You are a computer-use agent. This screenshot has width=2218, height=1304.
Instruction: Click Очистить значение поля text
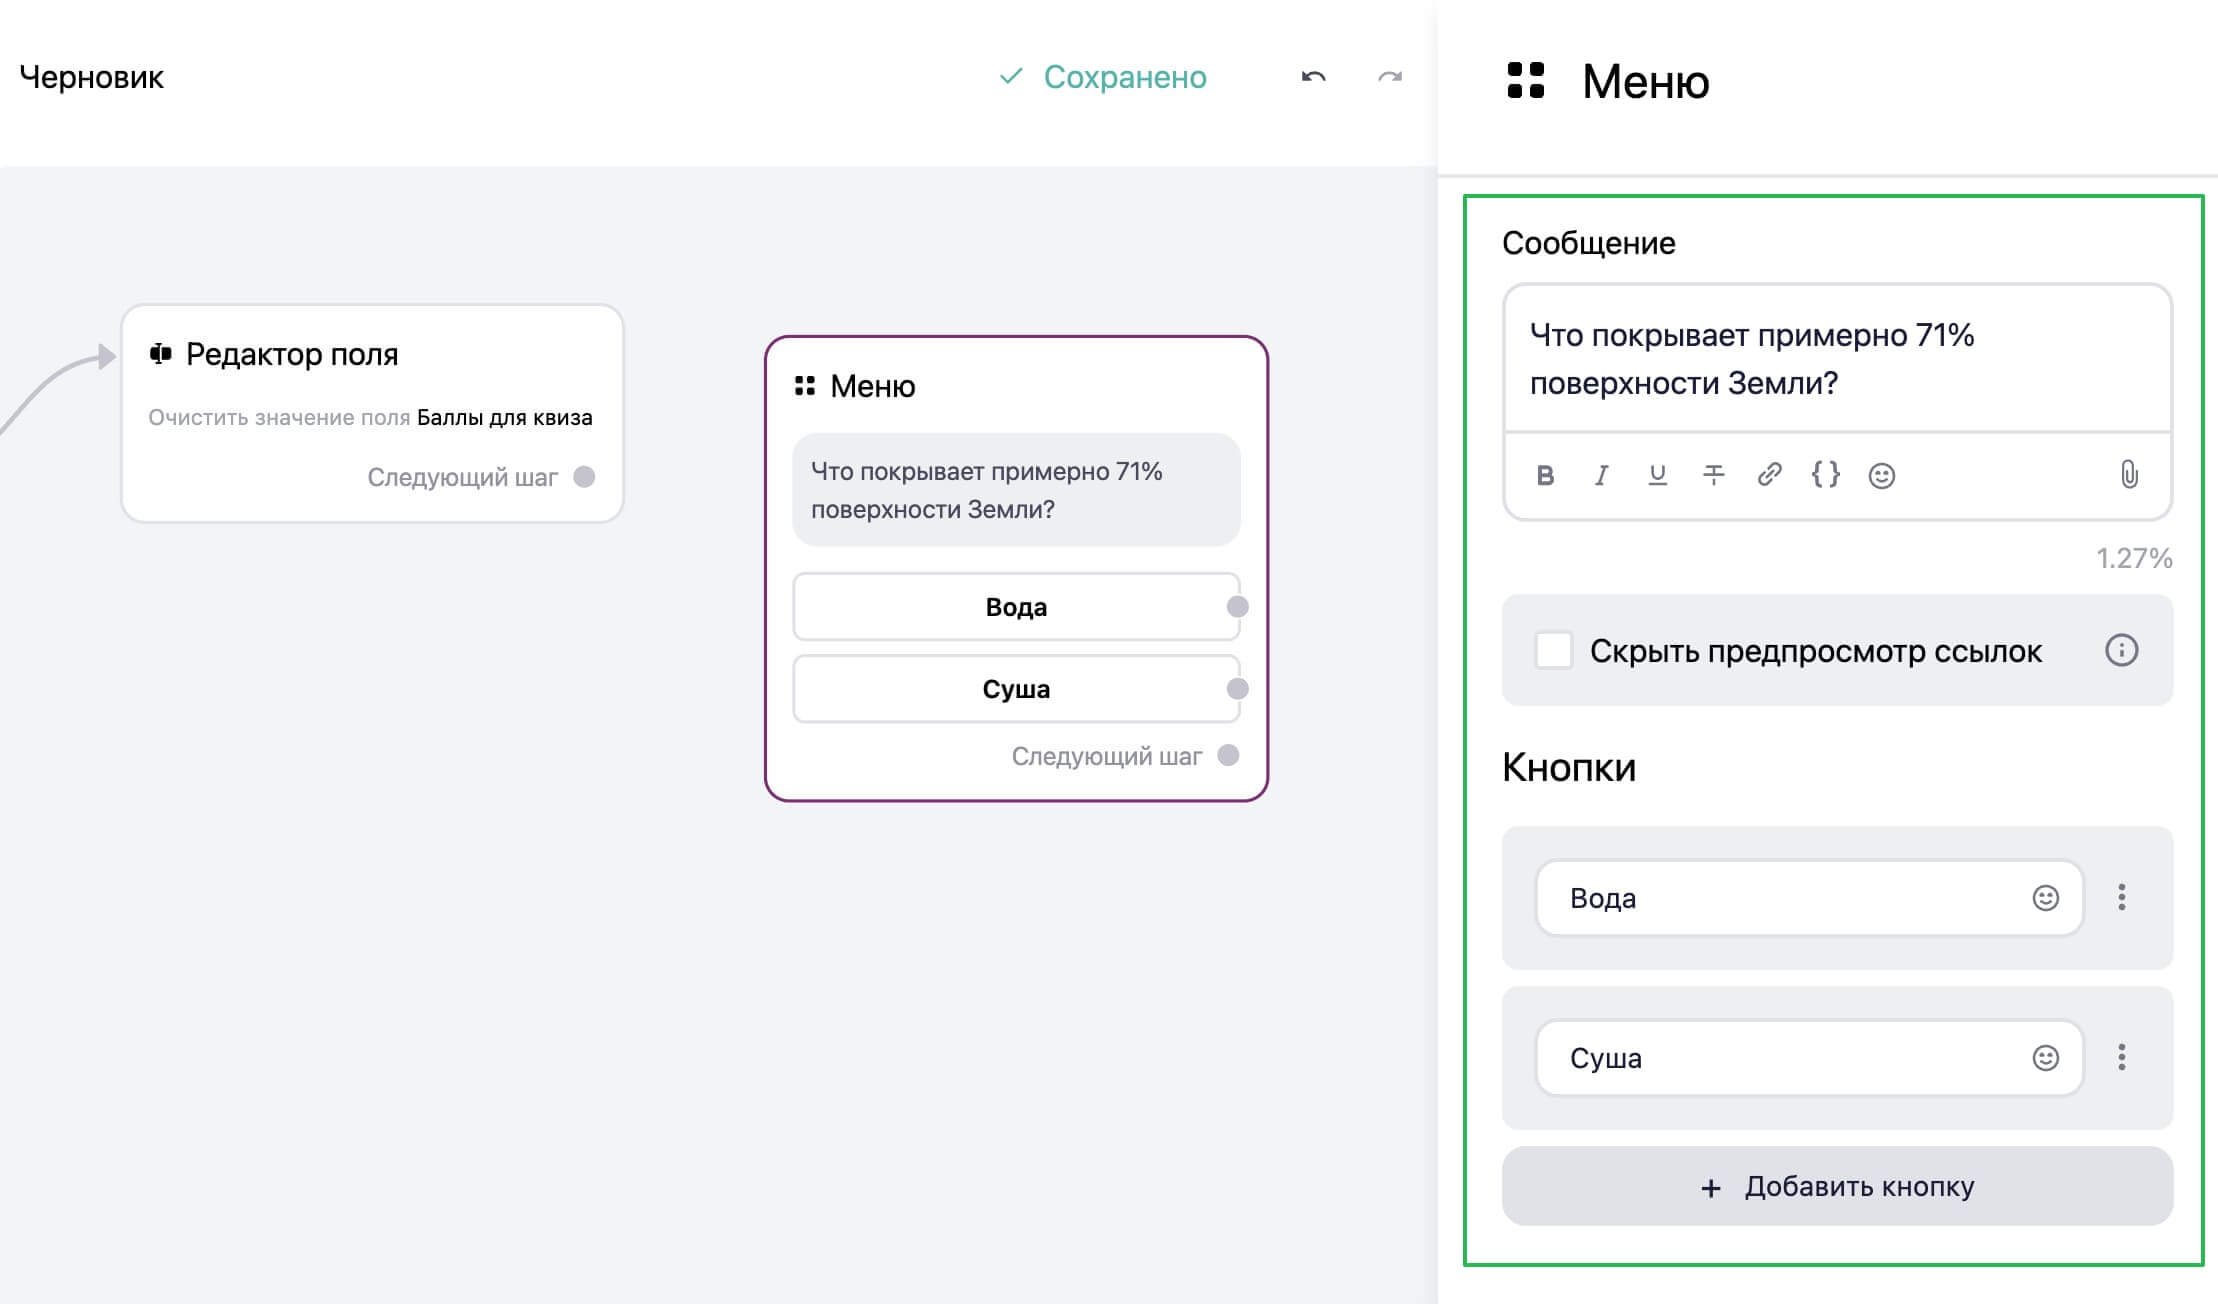[279, 418]
